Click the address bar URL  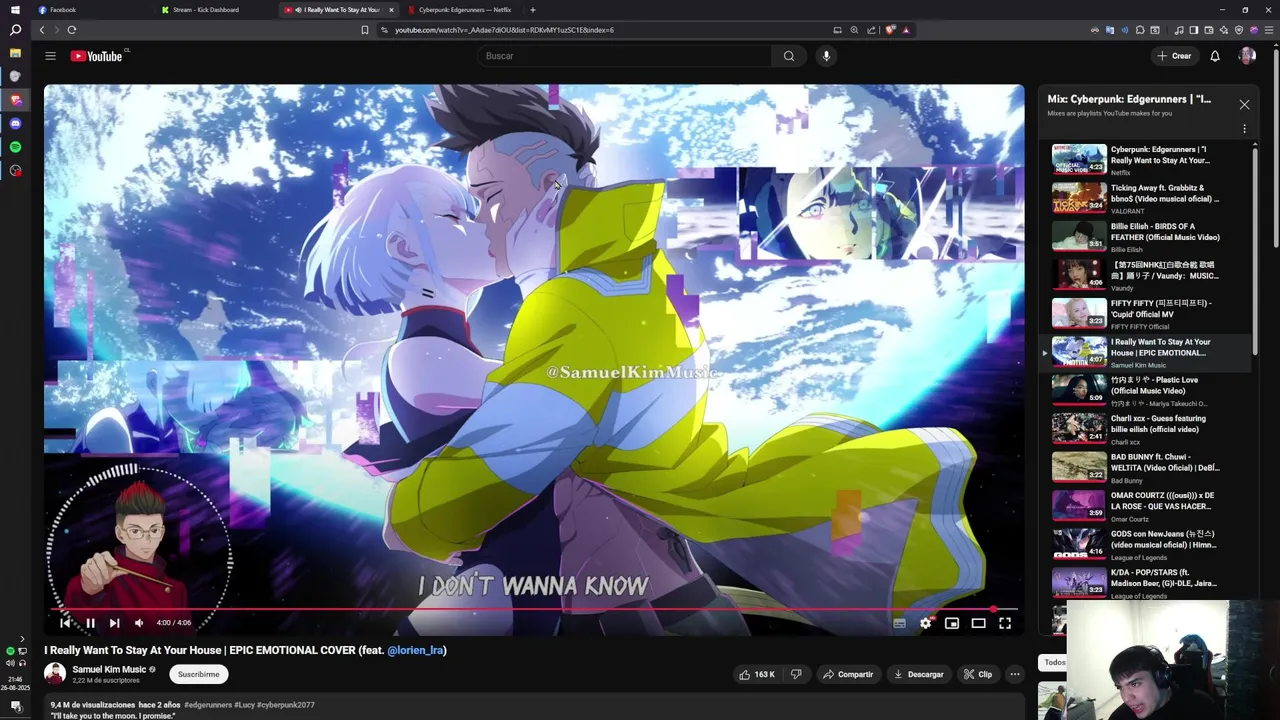coord(504,30)
